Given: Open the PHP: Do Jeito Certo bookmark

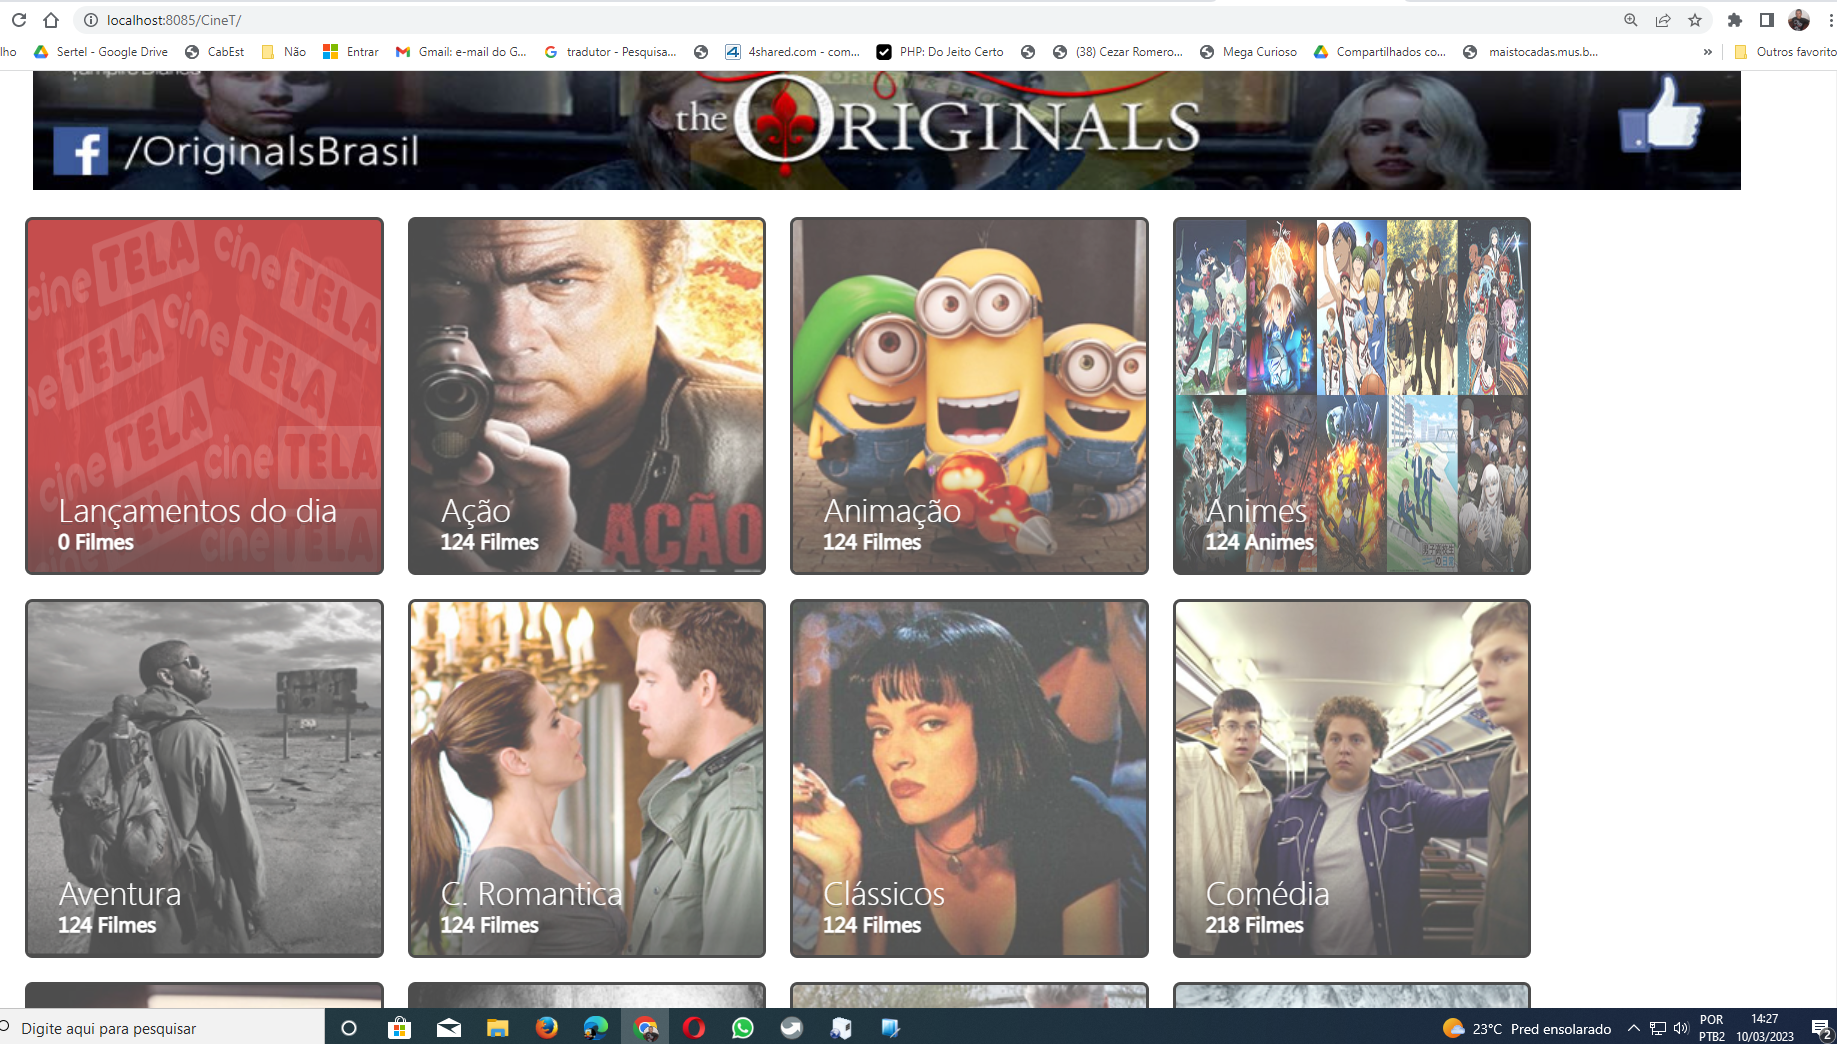Looking at the screenshot, I should 940,52.
